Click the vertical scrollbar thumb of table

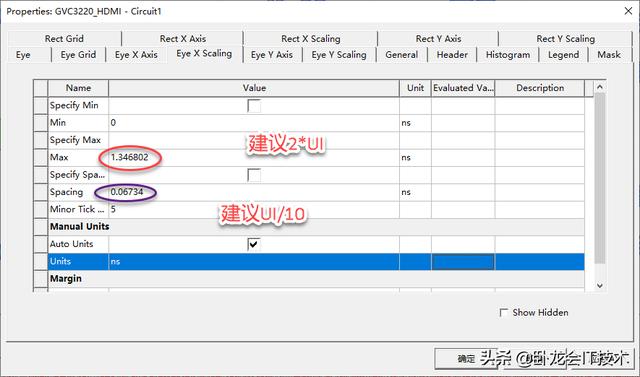coord(599,178)
